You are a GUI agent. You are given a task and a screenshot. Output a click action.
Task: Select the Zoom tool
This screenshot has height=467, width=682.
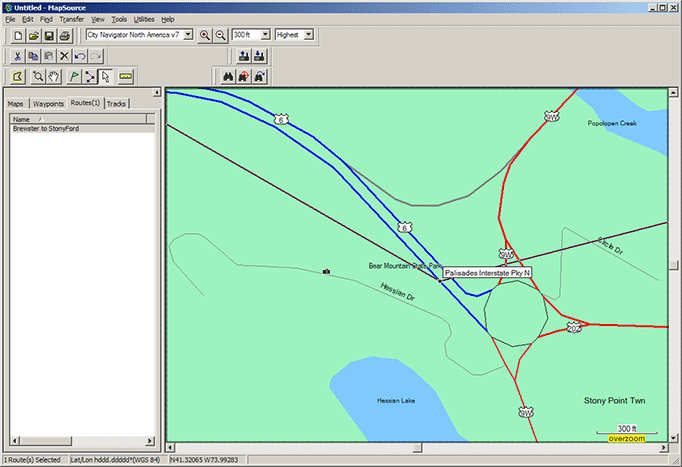(38, 77)
